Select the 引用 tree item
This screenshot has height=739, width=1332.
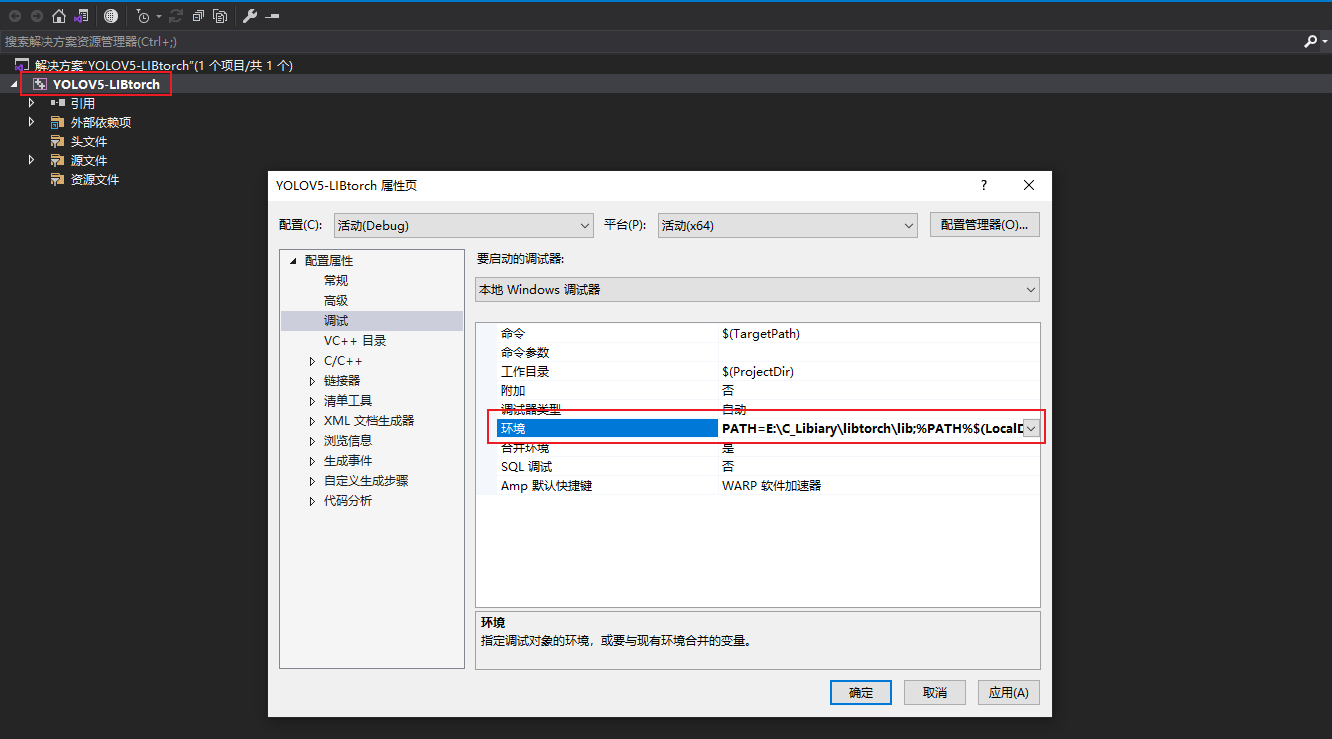point(83,103)
